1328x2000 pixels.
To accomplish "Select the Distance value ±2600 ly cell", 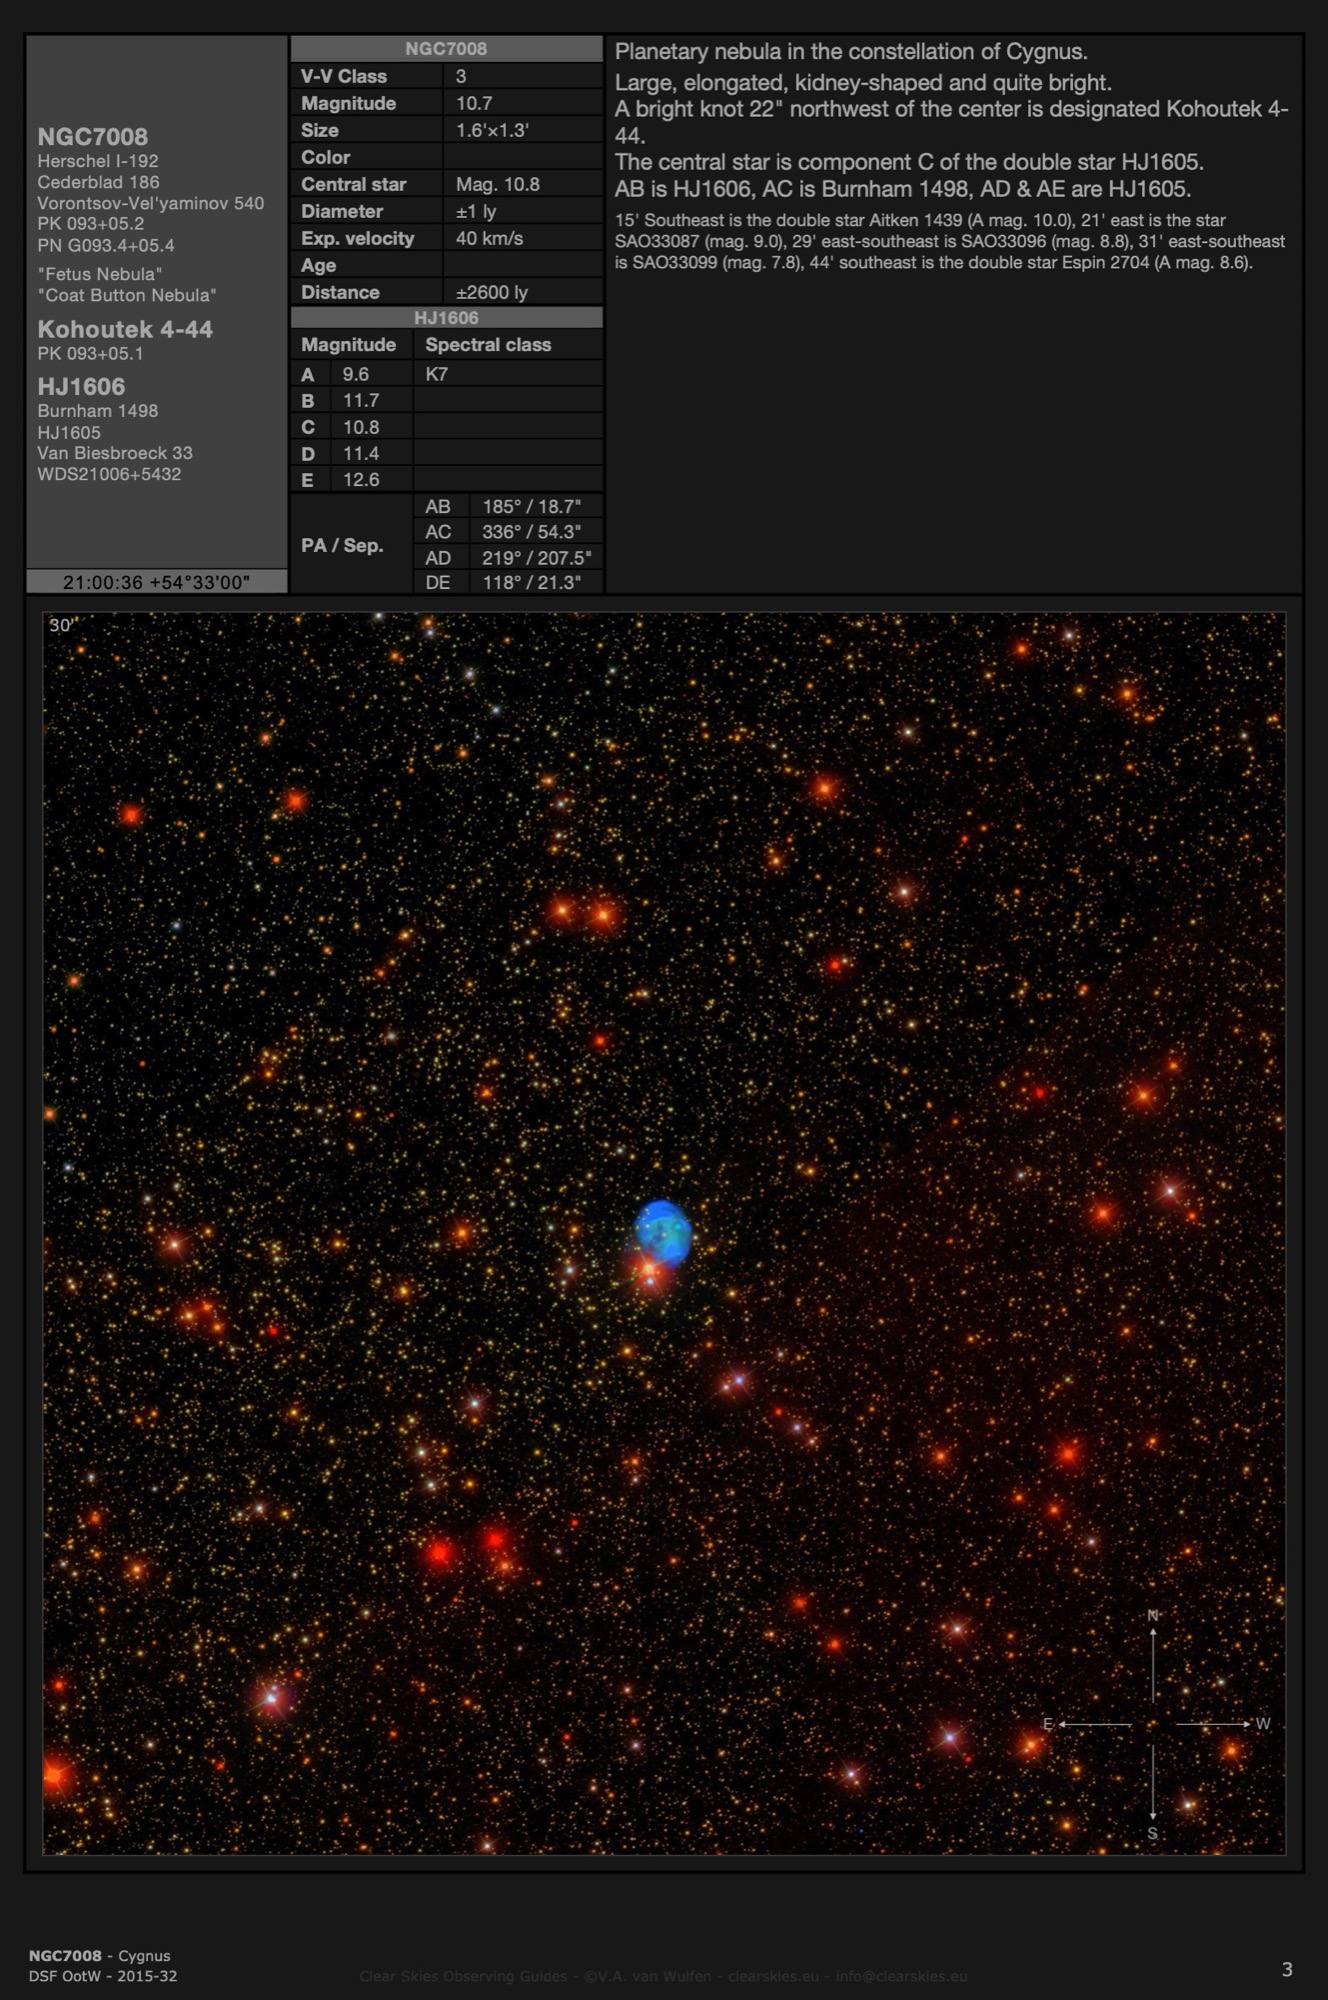I will click(x=522, y=292).
